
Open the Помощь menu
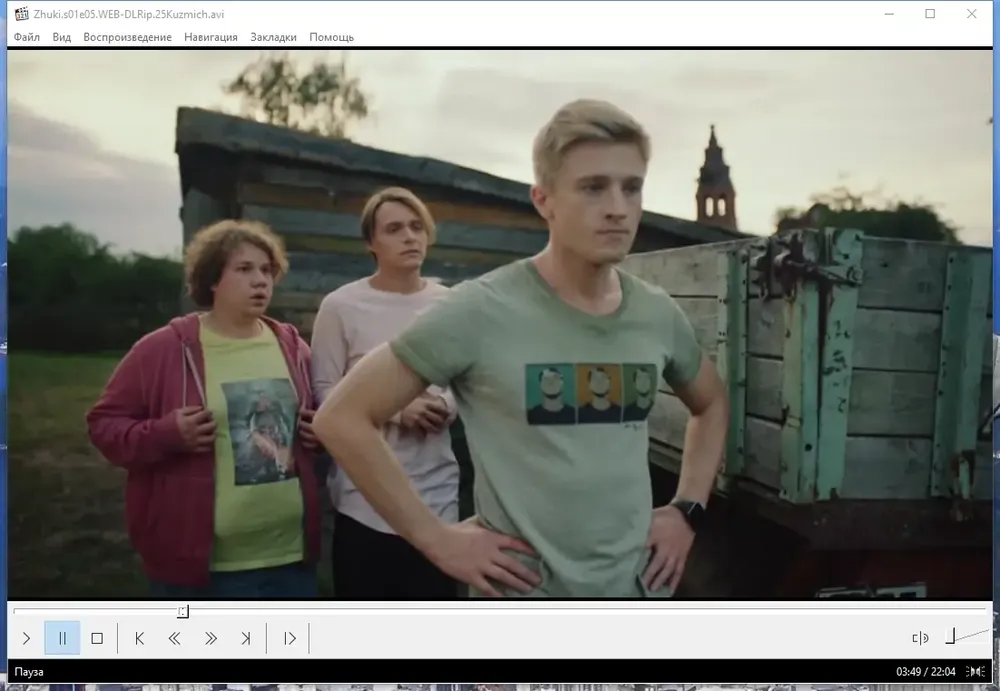[x=332, y=37]
